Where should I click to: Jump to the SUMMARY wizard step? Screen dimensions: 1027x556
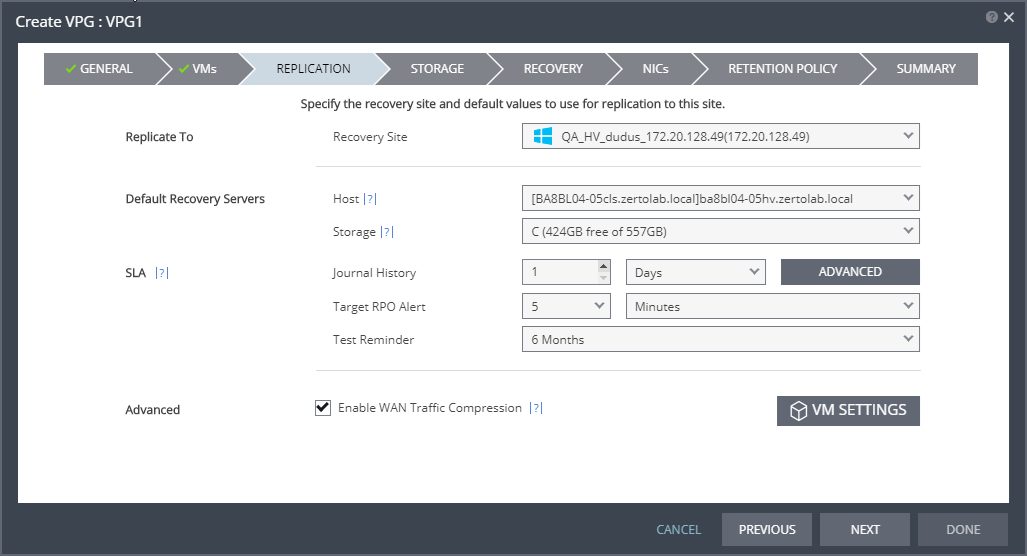click(x=925, y=69)
